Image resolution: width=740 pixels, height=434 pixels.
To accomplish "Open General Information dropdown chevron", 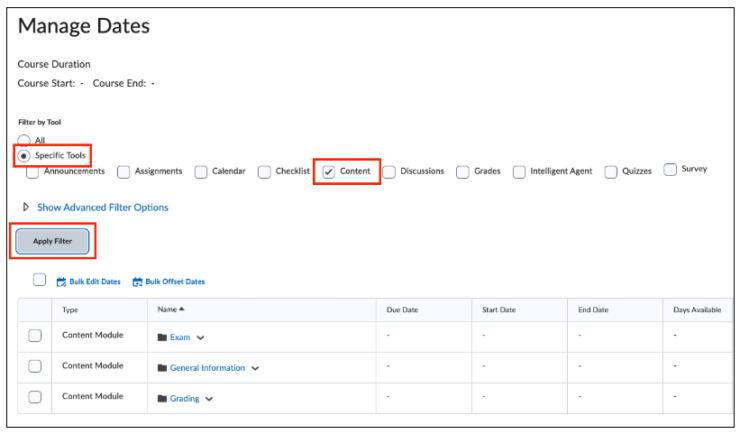I will pyautogui.click(x=255, y=368).
